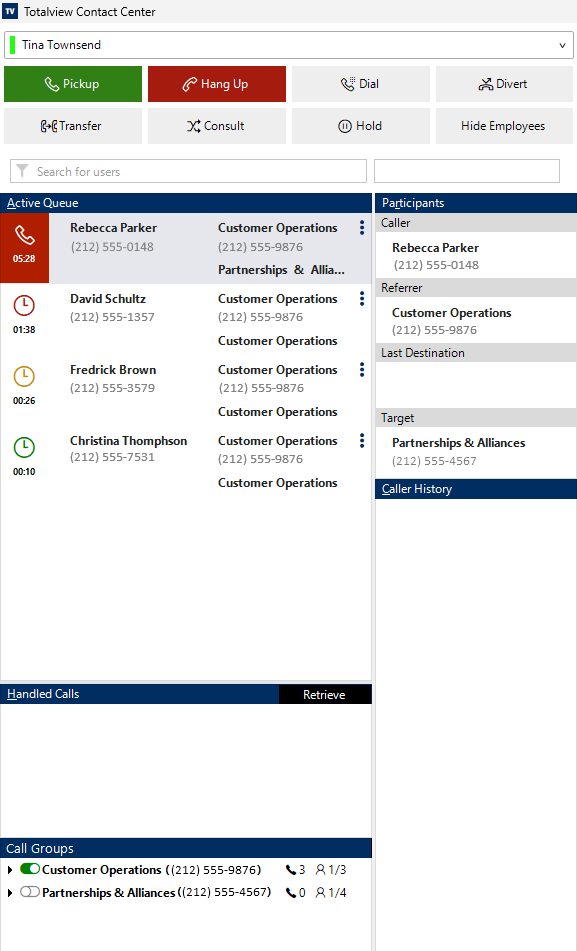Click the red phone icon for Rebecca Parker's call
577x951 pixels.
click(24, 235)
